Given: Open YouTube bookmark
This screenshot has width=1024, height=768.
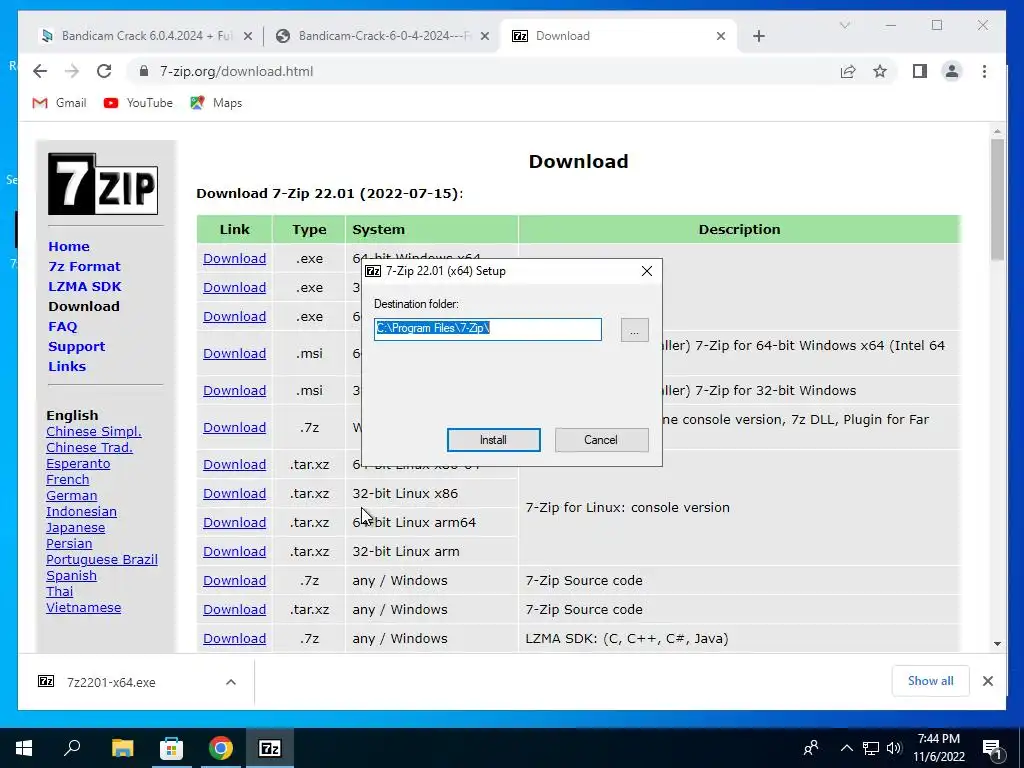Looking at the screenshot, I should (x=138, y=103).
